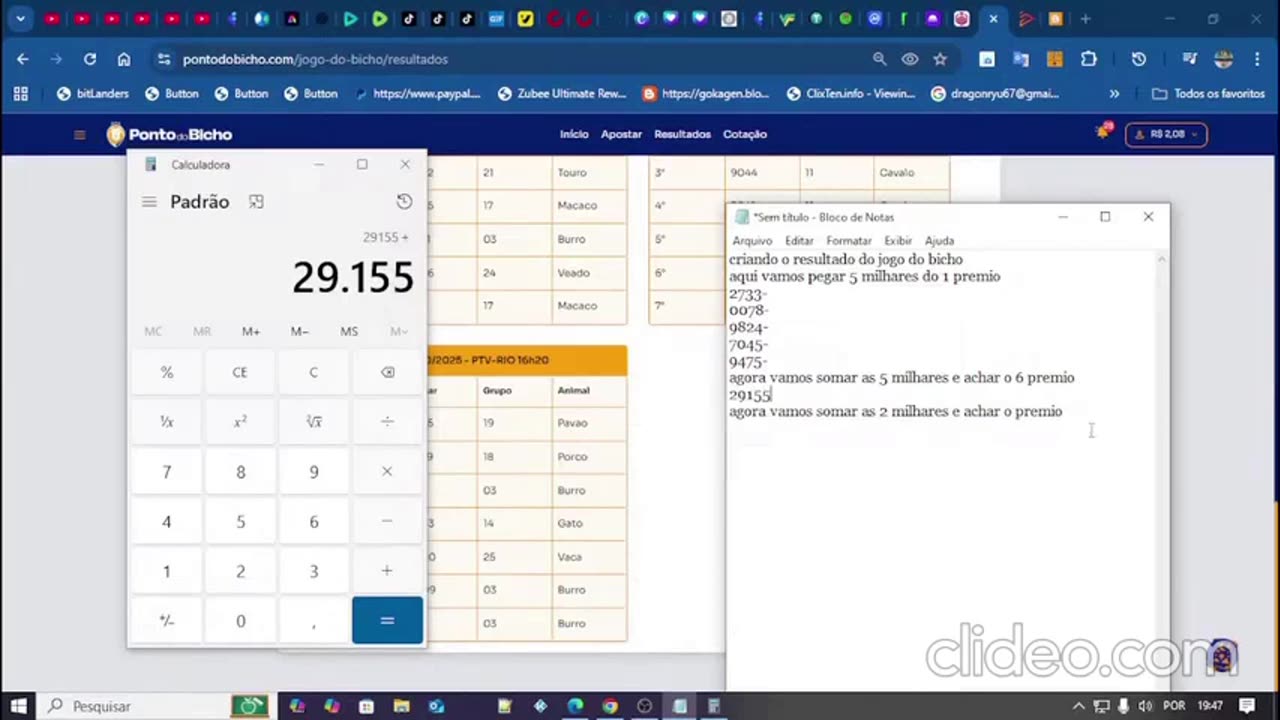This screenshot has width=1280, height=720.
Task: Click the percent key on calculator
Action: point(167,372)
